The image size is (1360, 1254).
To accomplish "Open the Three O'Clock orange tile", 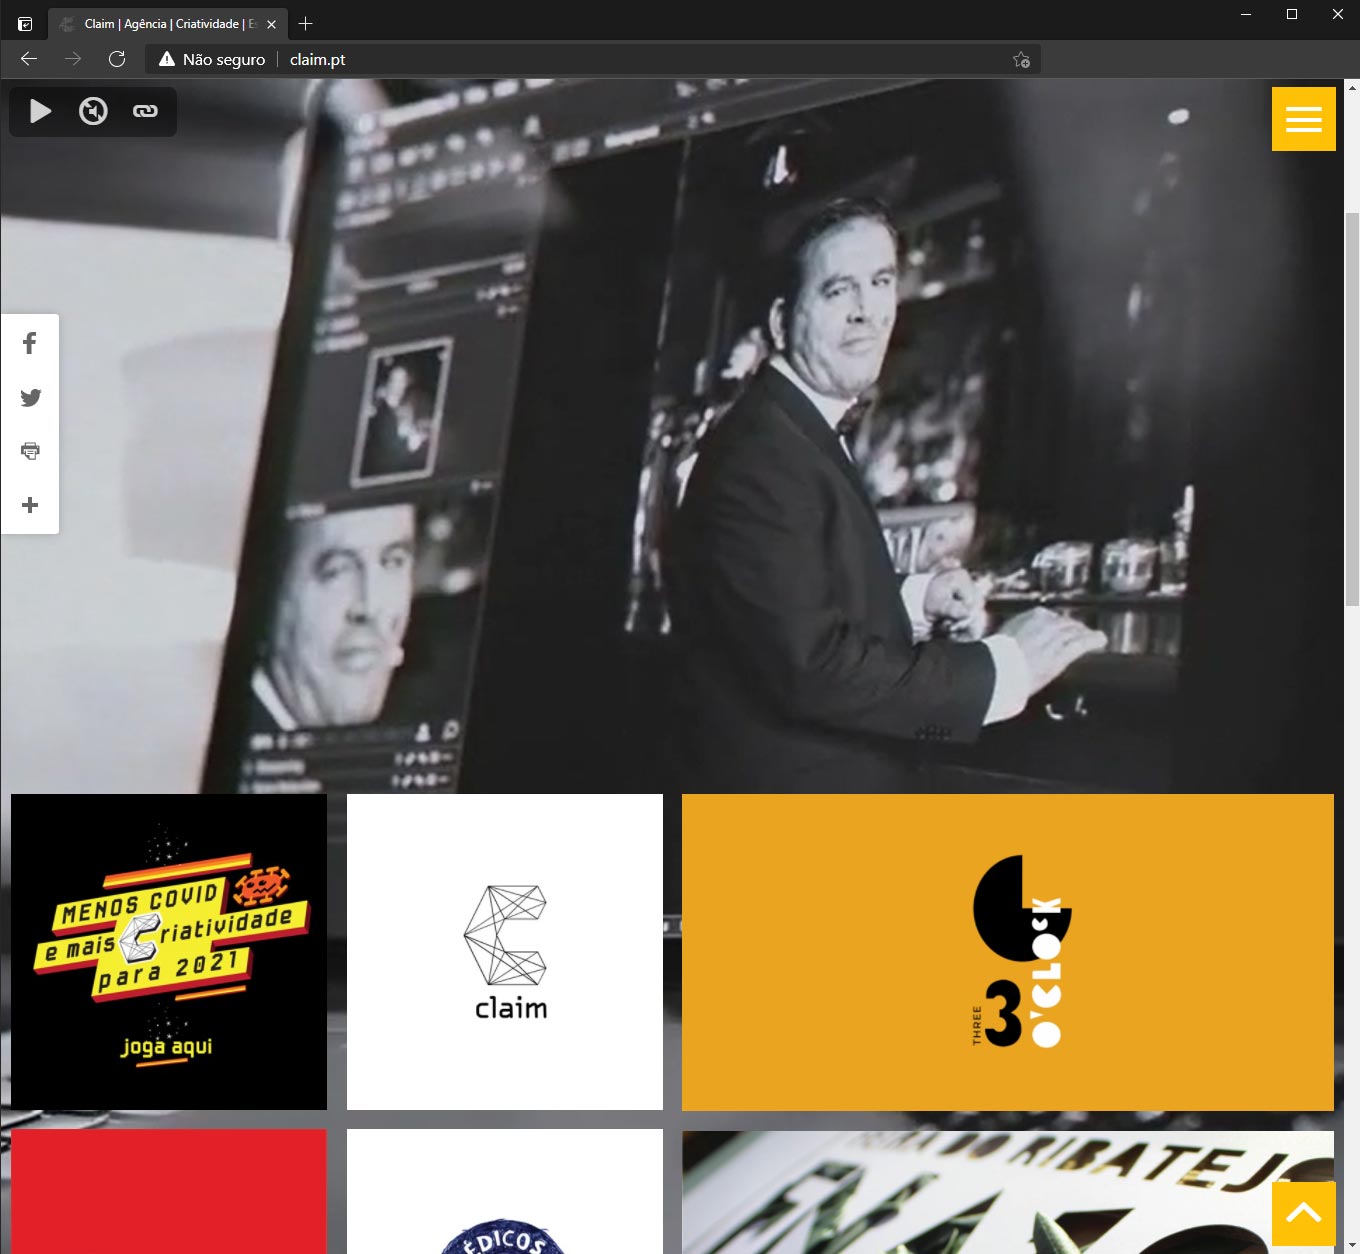I will click(x=1008, y=952).
